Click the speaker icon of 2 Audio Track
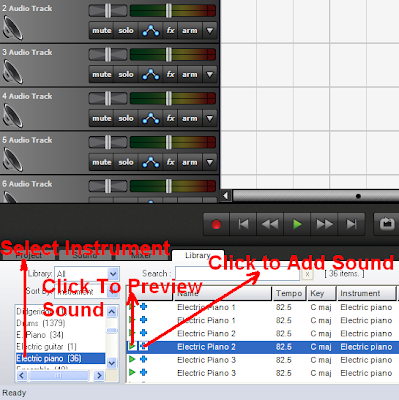 tap(13, 29)
